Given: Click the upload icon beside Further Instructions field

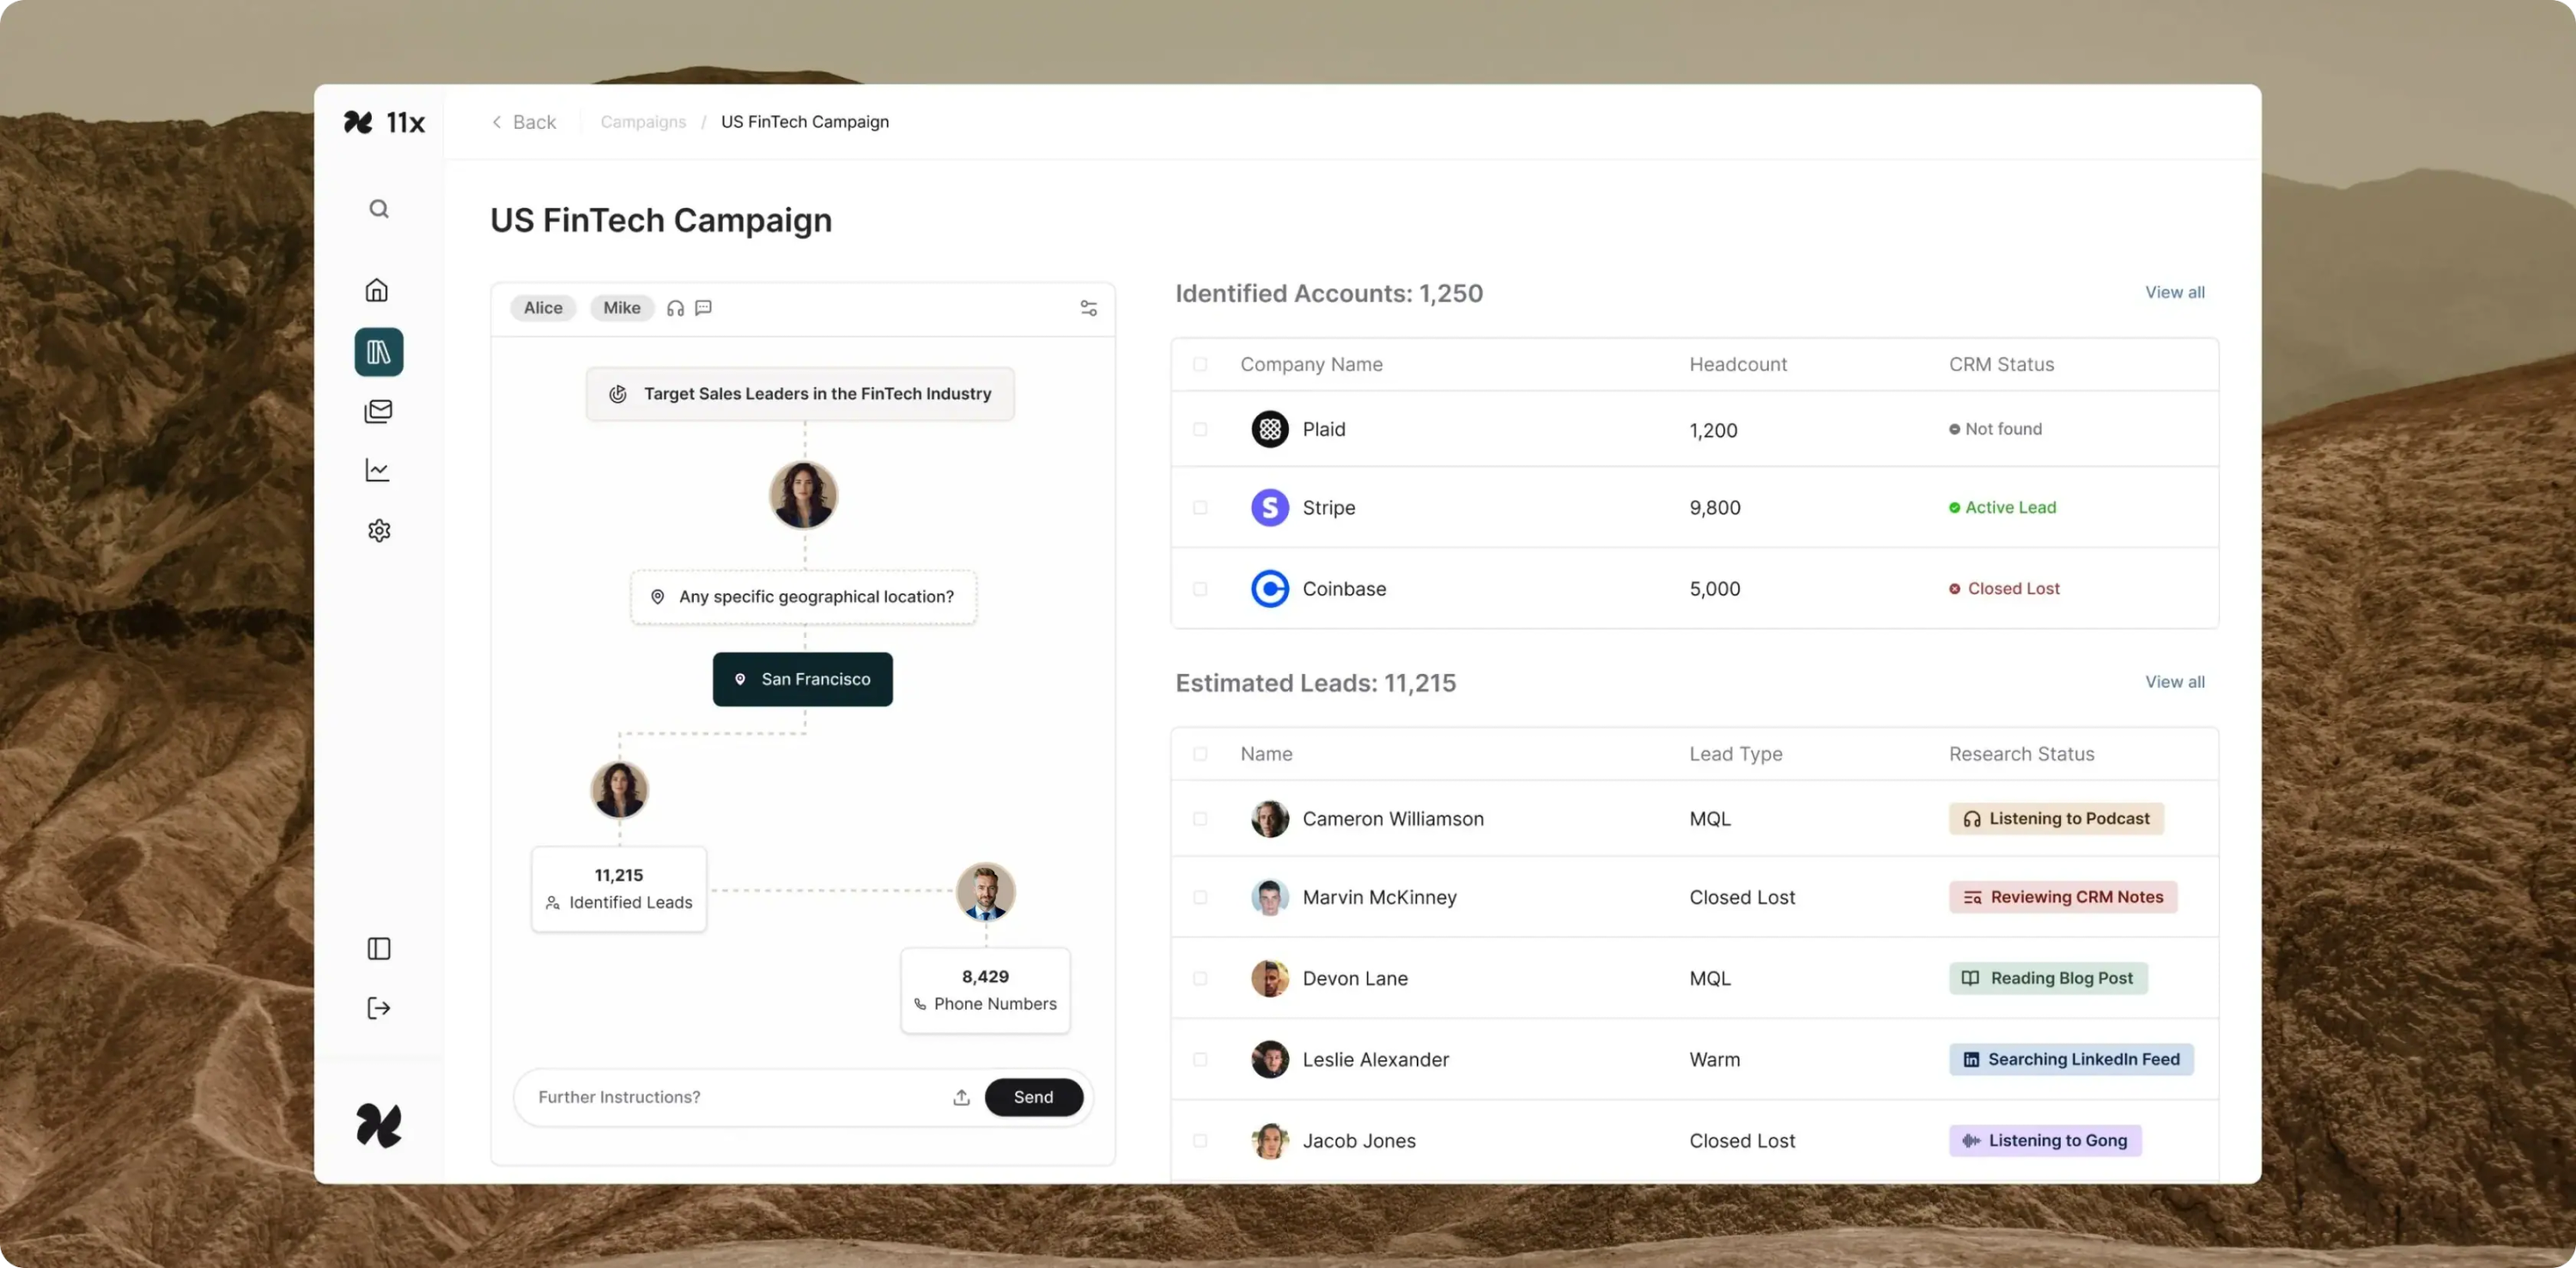Looking at the screenshot, I should 961,1097.
